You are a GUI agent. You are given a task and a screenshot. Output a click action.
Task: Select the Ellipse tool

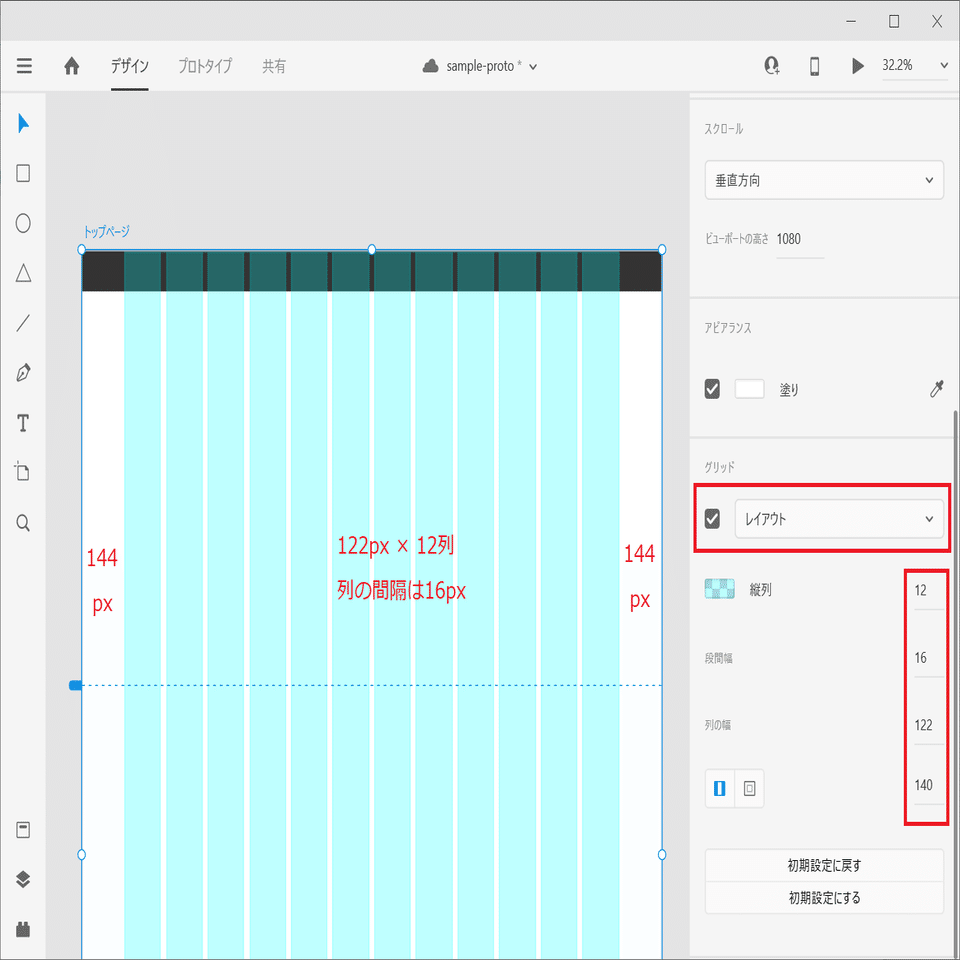[x=22, y=223]
